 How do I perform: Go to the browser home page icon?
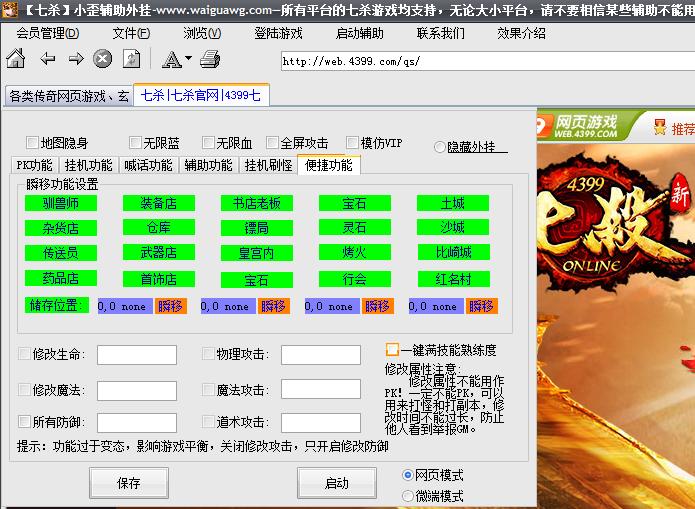16,59
